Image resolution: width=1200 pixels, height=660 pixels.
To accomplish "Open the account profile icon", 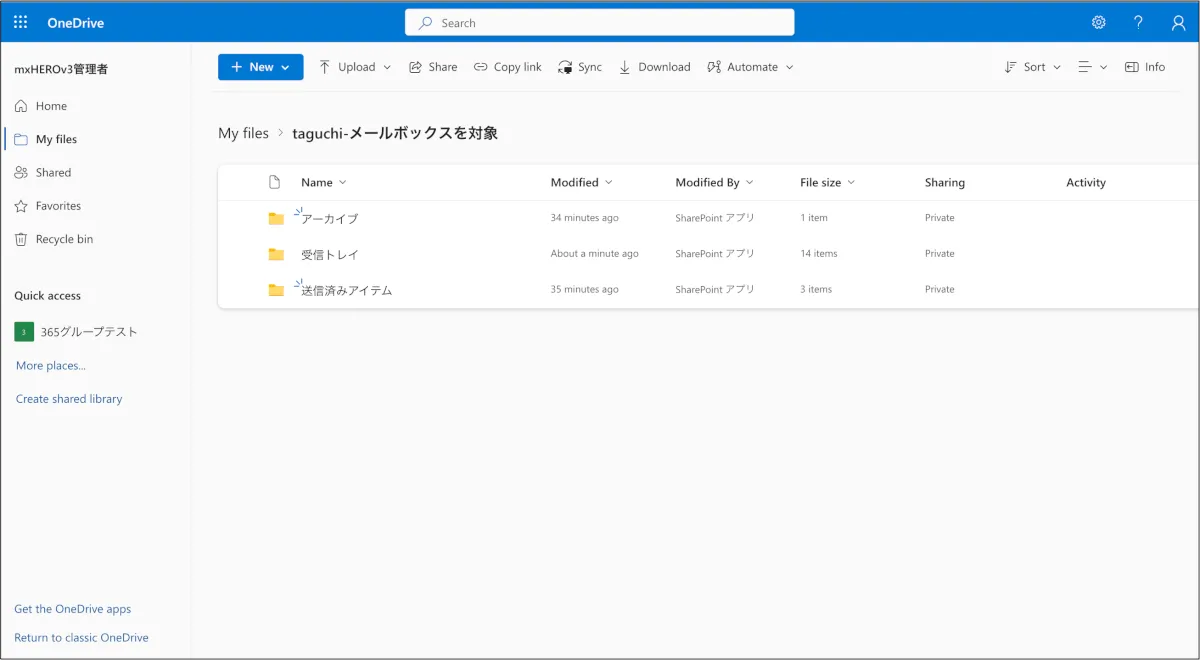I will (x=1178, y=22).
